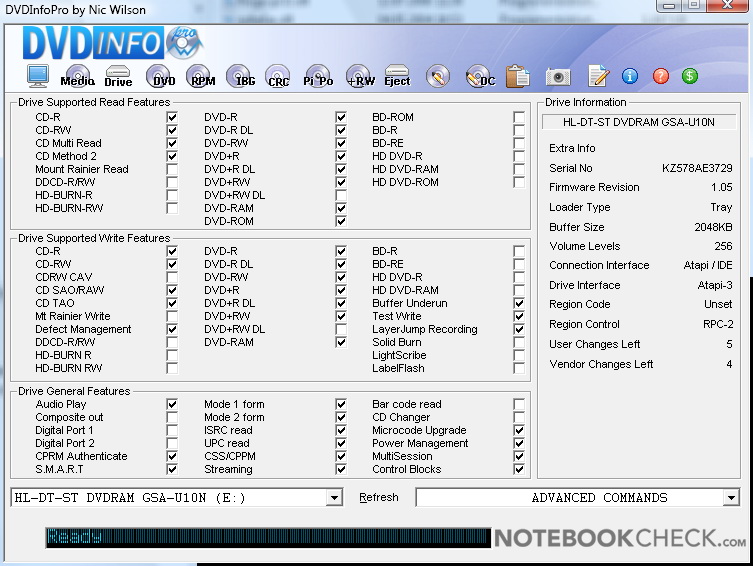Toggle CDRW CAV write checkbox
This screenshot has width=753, height=566.
(x=172, y=277)
